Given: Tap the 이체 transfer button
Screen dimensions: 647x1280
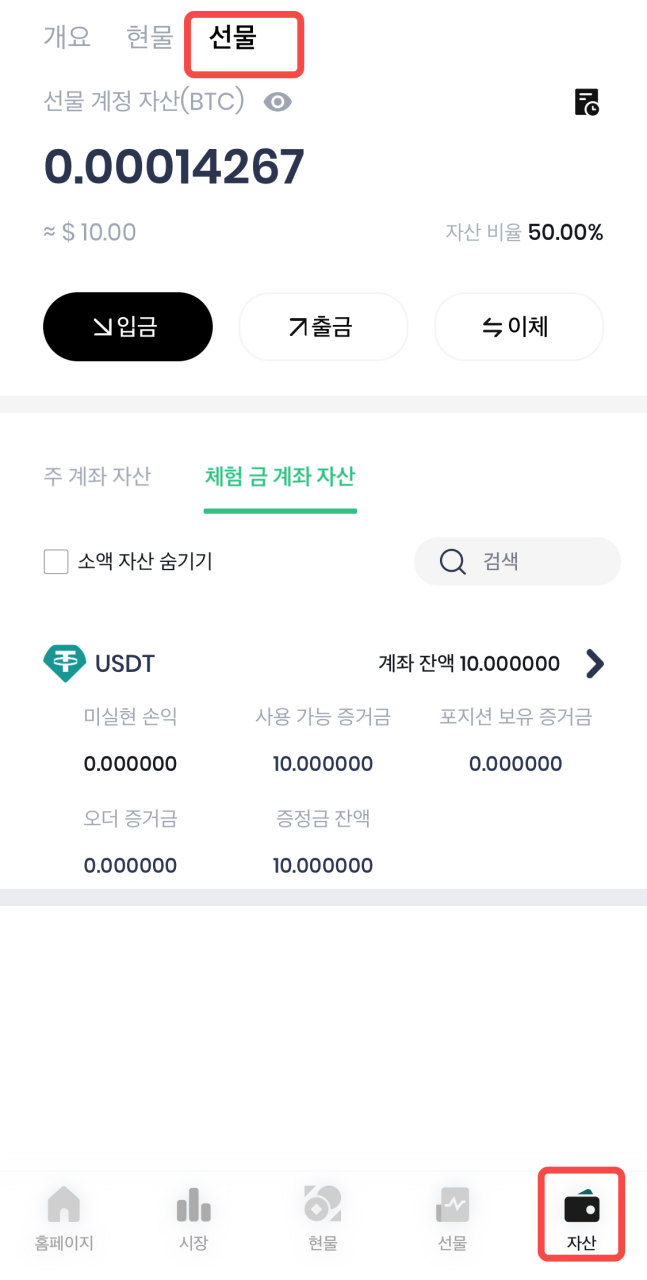Looking at the screenshot, I should tap(518, 326).
